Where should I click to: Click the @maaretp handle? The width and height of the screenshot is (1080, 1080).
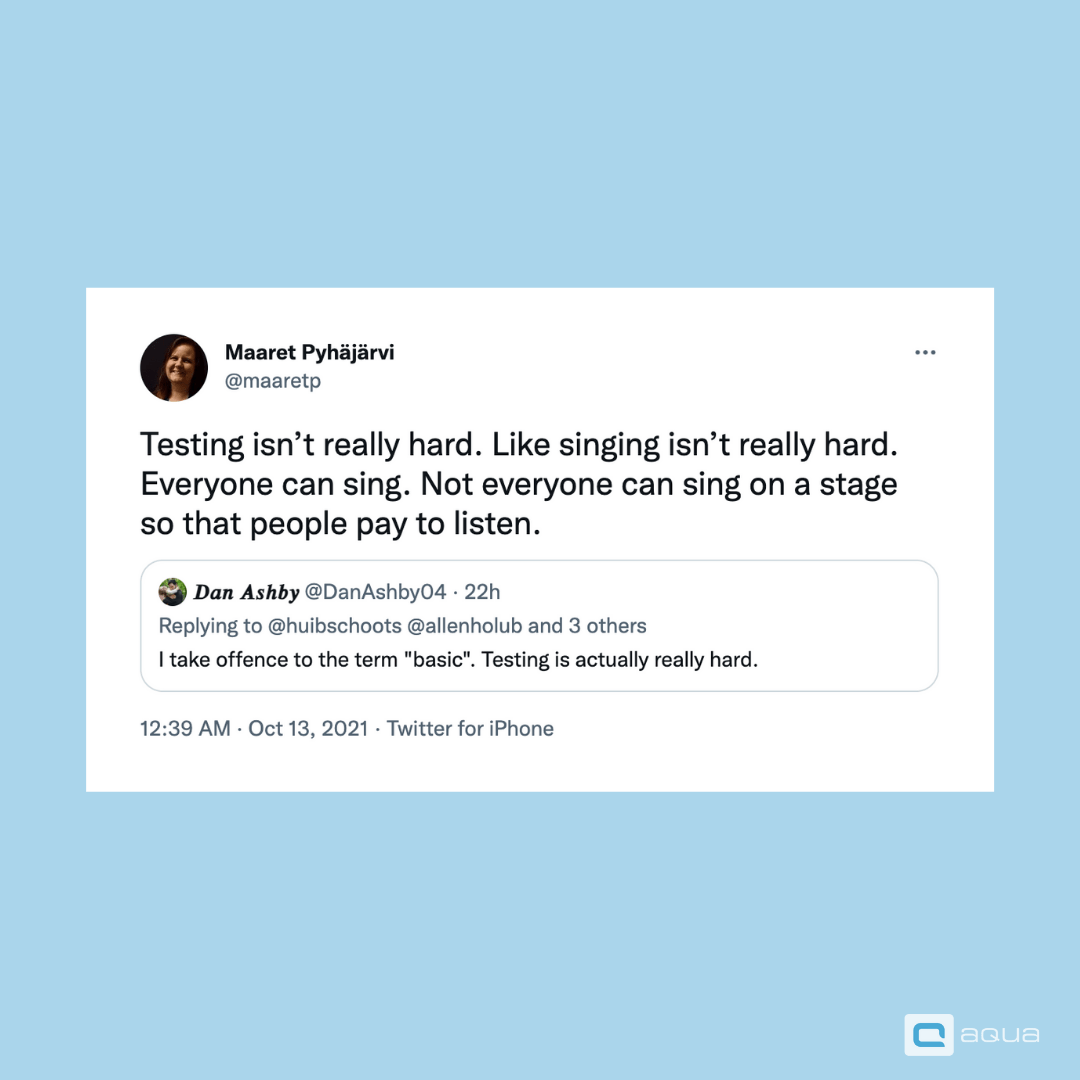(x=272, y=381)
